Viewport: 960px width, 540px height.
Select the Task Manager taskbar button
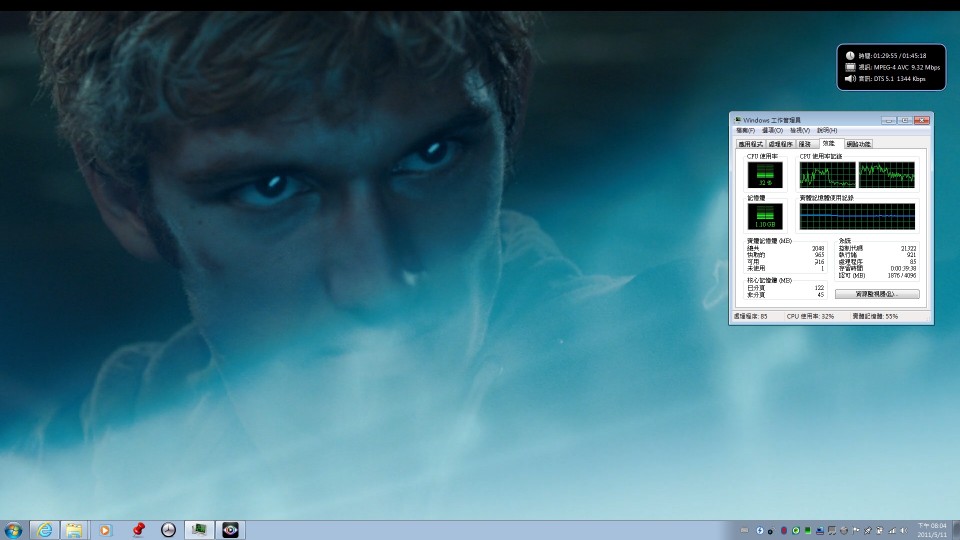pos(200,530)
